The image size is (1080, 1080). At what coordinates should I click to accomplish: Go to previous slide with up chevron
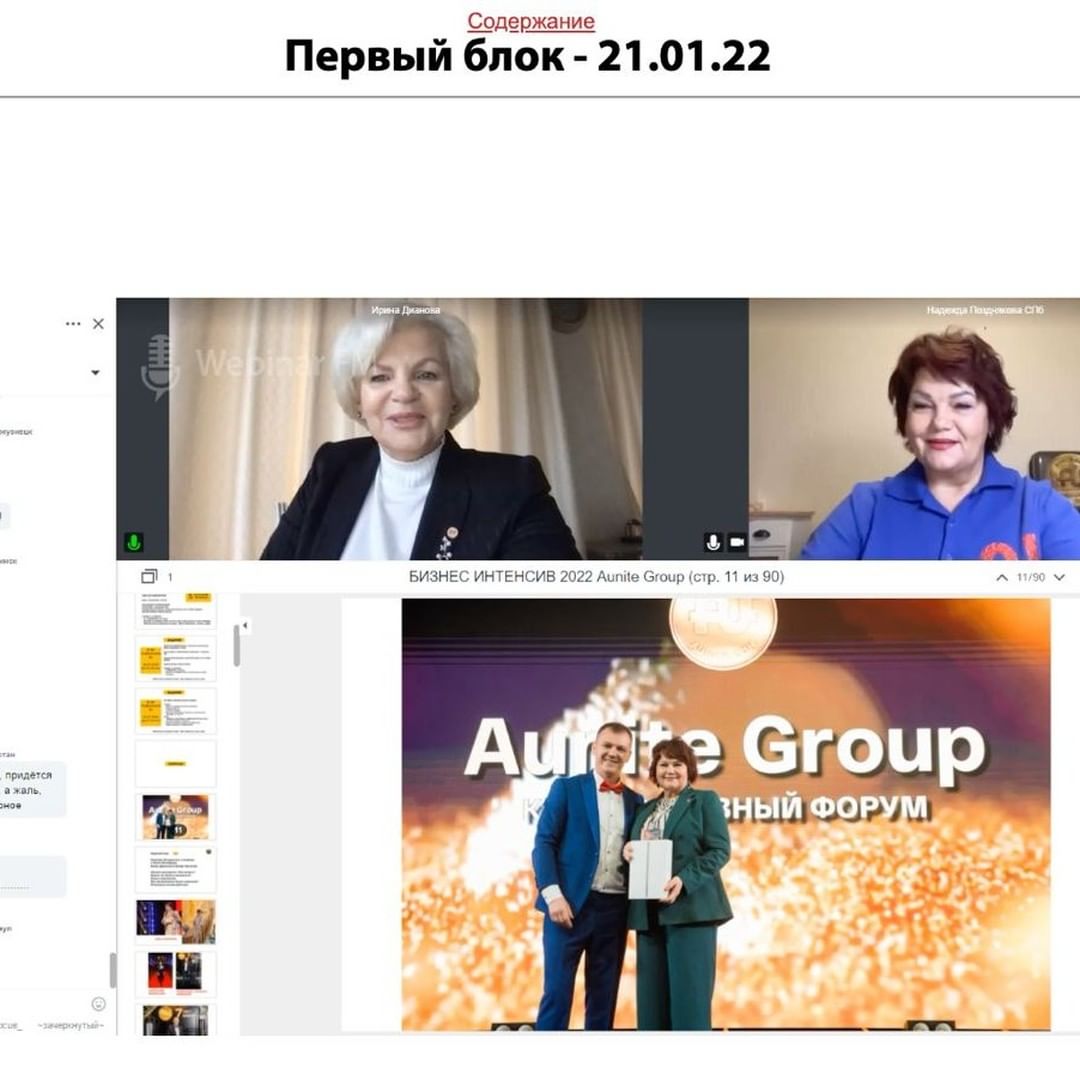coord(1002,577)
